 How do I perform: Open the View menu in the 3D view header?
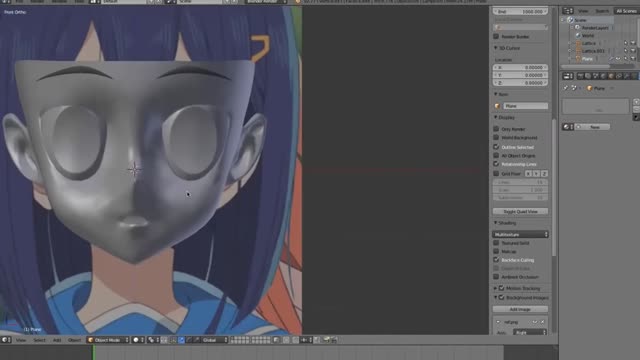(21, 340)
